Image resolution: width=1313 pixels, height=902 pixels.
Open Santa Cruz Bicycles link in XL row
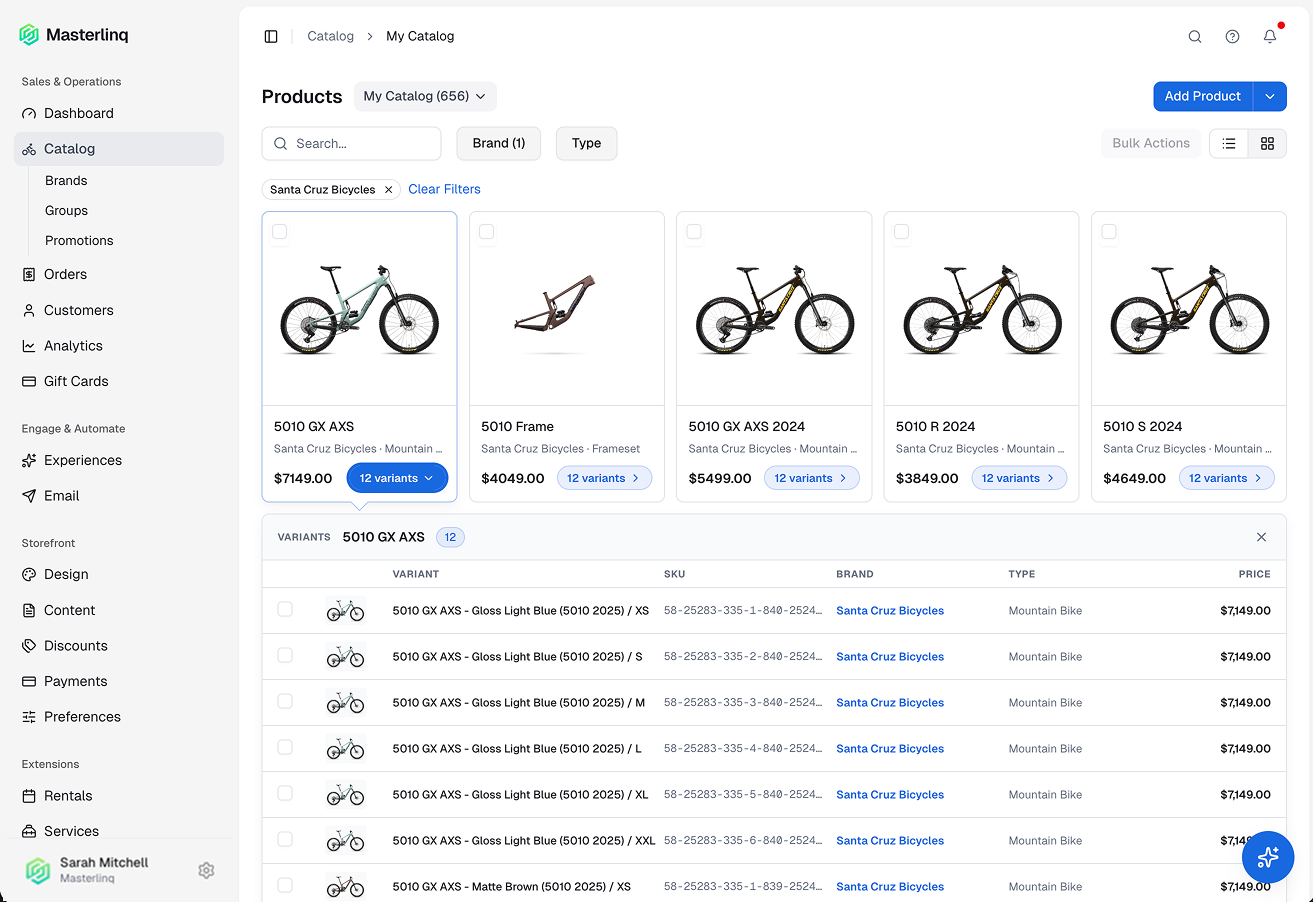pos(890,795)
